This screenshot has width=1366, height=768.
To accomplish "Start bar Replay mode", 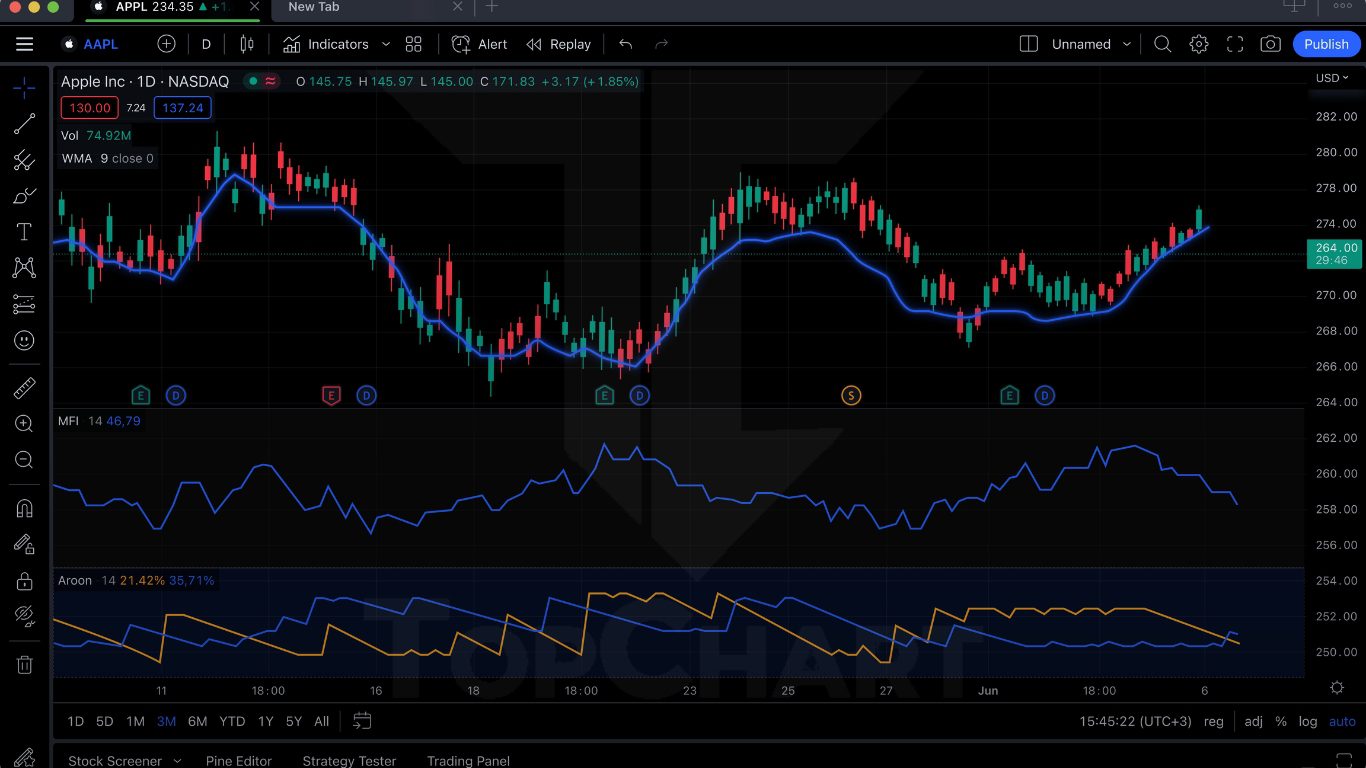I will (559, 44).
